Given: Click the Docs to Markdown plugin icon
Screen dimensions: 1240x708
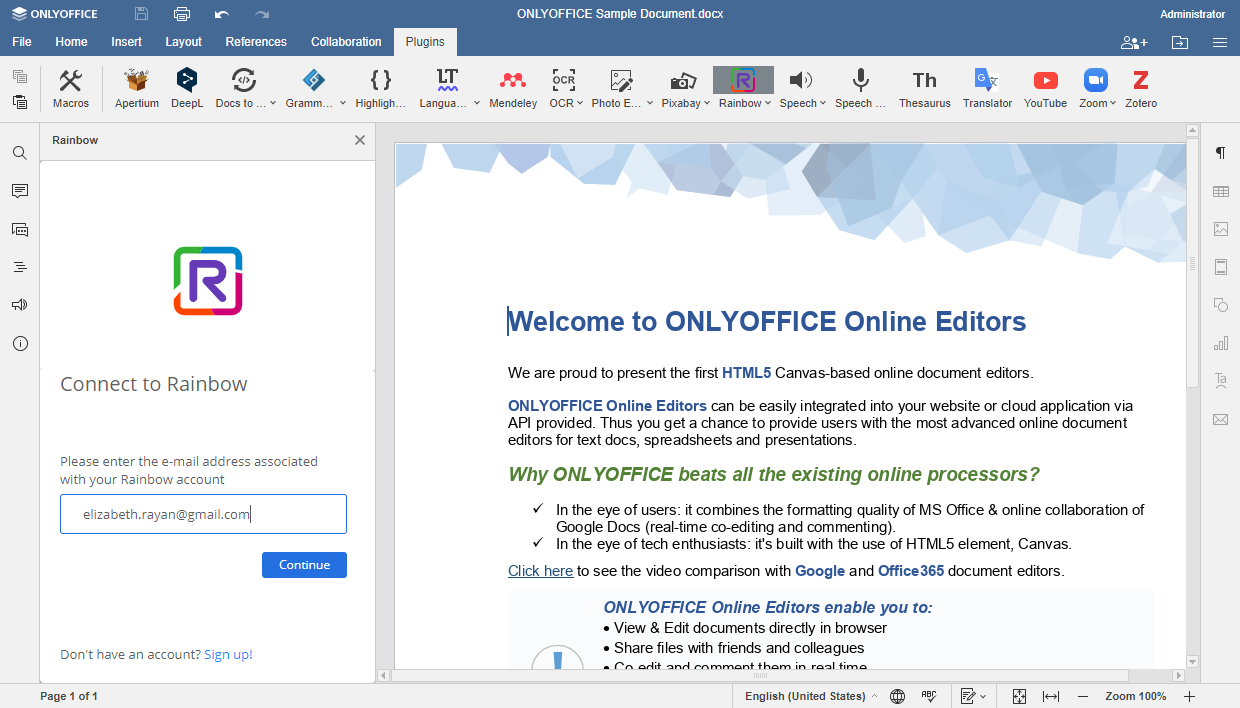Looking at the screenshot, I should click(x=242, y=81).
